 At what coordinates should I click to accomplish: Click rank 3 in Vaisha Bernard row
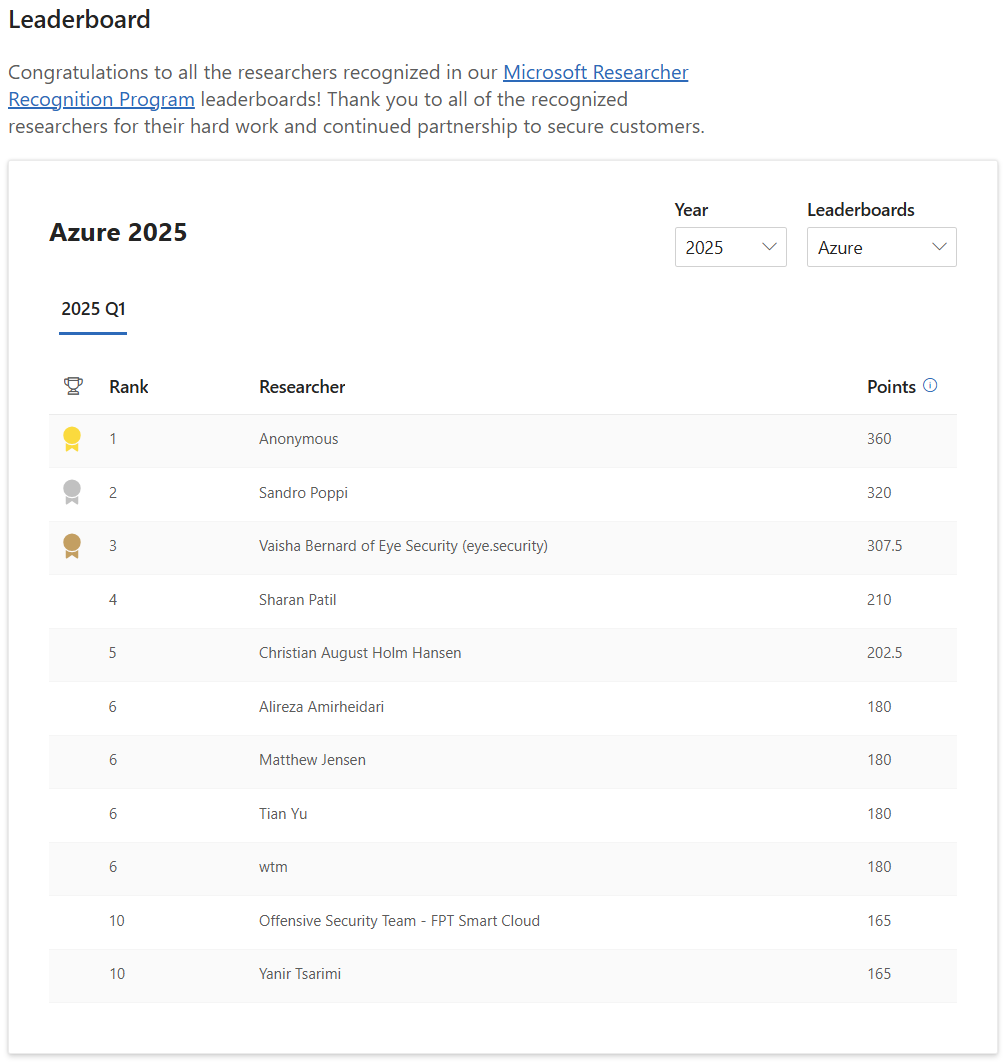[x=113, y=546]
